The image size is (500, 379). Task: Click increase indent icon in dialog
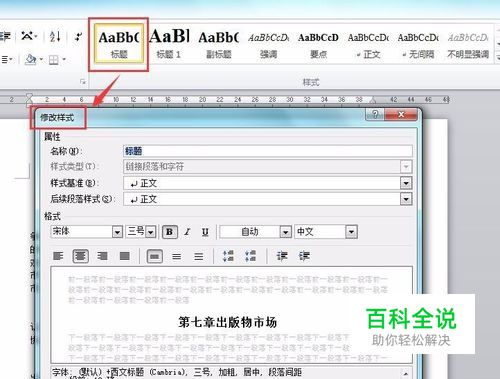(x=304, y=256)
